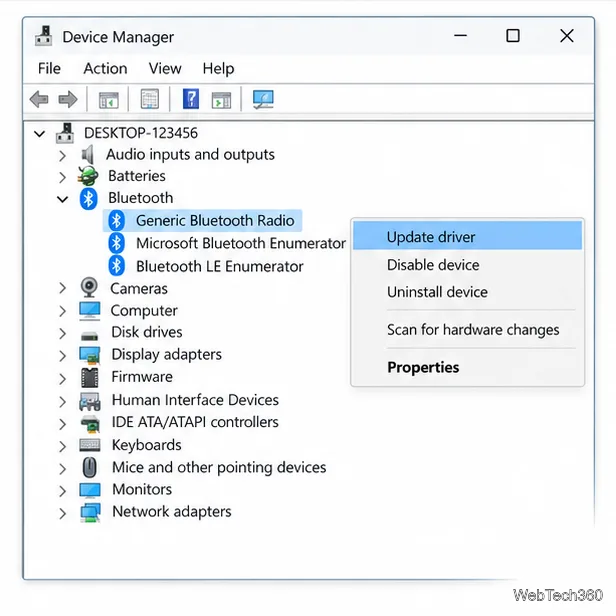Click the Display adapters icon
Screen dimensions: 616x616
(90, 355)
